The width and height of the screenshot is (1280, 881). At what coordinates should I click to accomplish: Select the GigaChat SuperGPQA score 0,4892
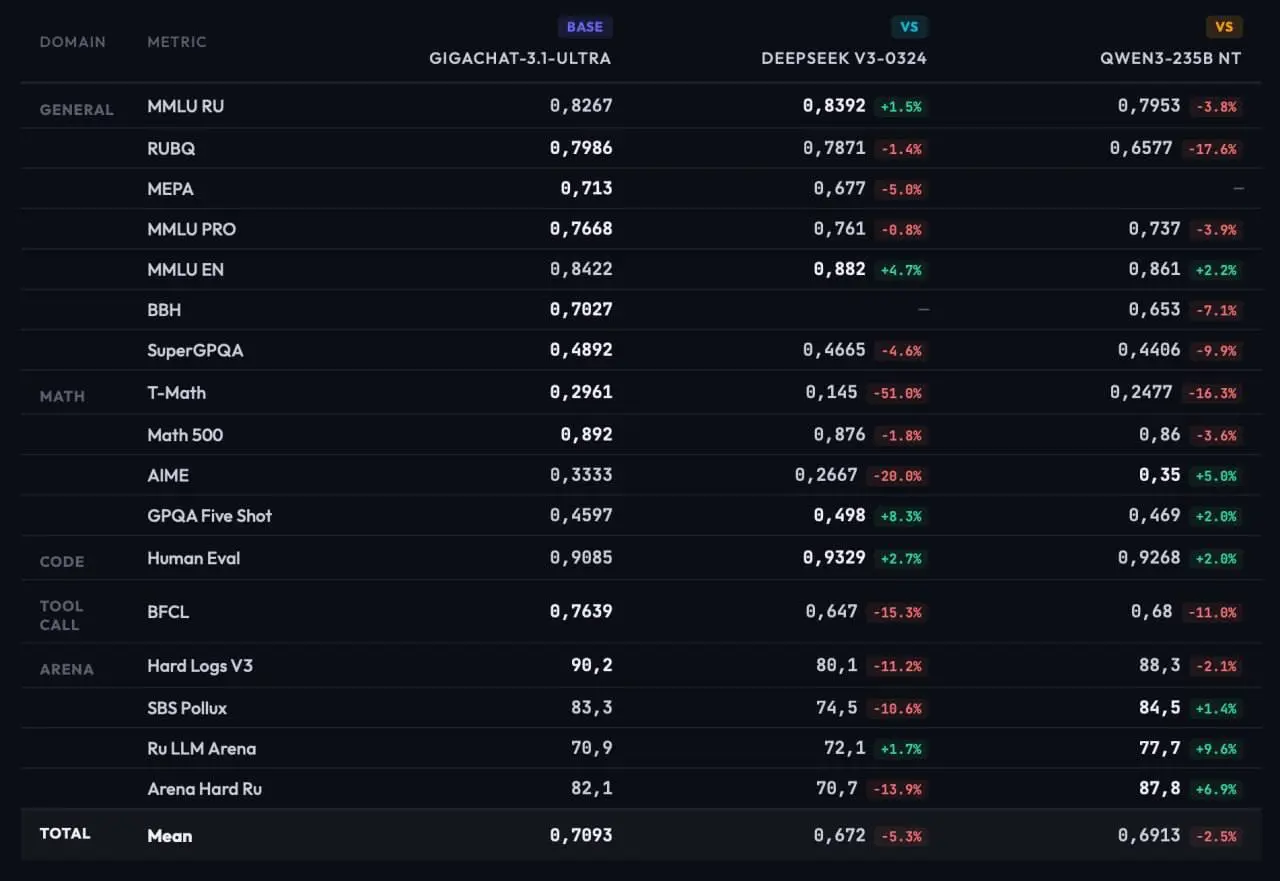click(581, 351)
